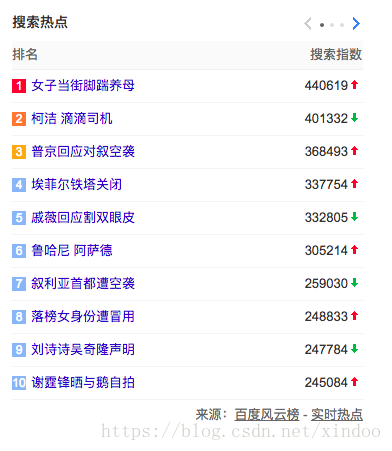Click the blue rank 5 badge
The image size is (392, 451).
click(x=19, y=218)
